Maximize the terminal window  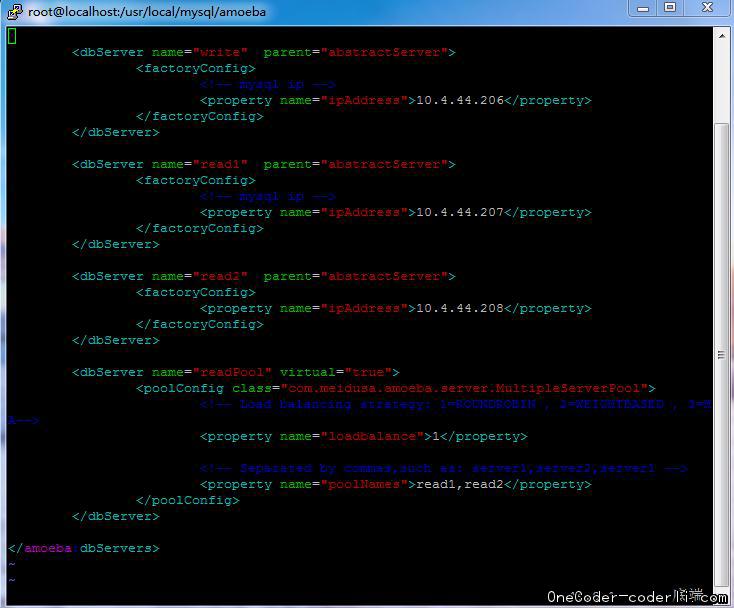pyautogui.click(x=670, y=8)
